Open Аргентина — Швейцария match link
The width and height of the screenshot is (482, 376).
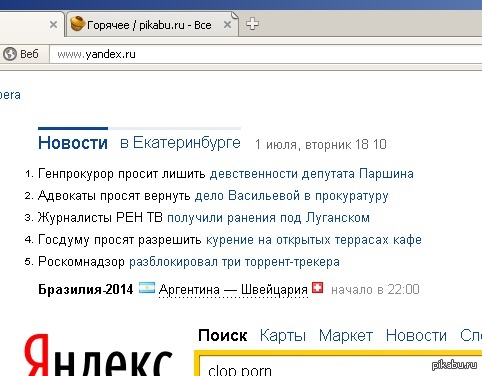click(x=233, y=289)
